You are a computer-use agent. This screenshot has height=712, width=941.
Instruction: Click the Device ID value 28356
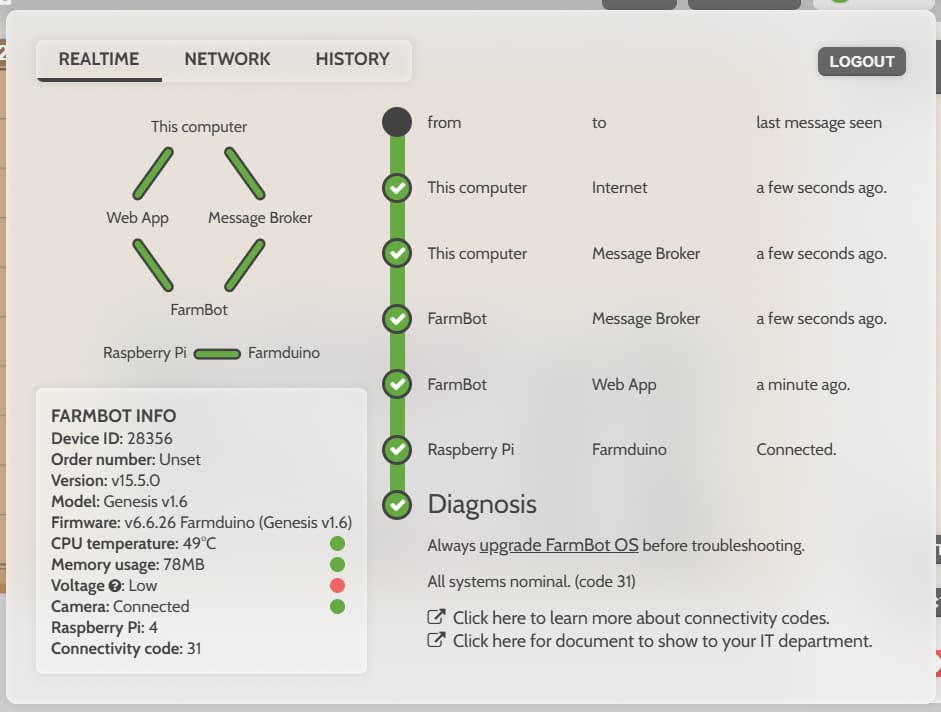(x=148, y=438)
